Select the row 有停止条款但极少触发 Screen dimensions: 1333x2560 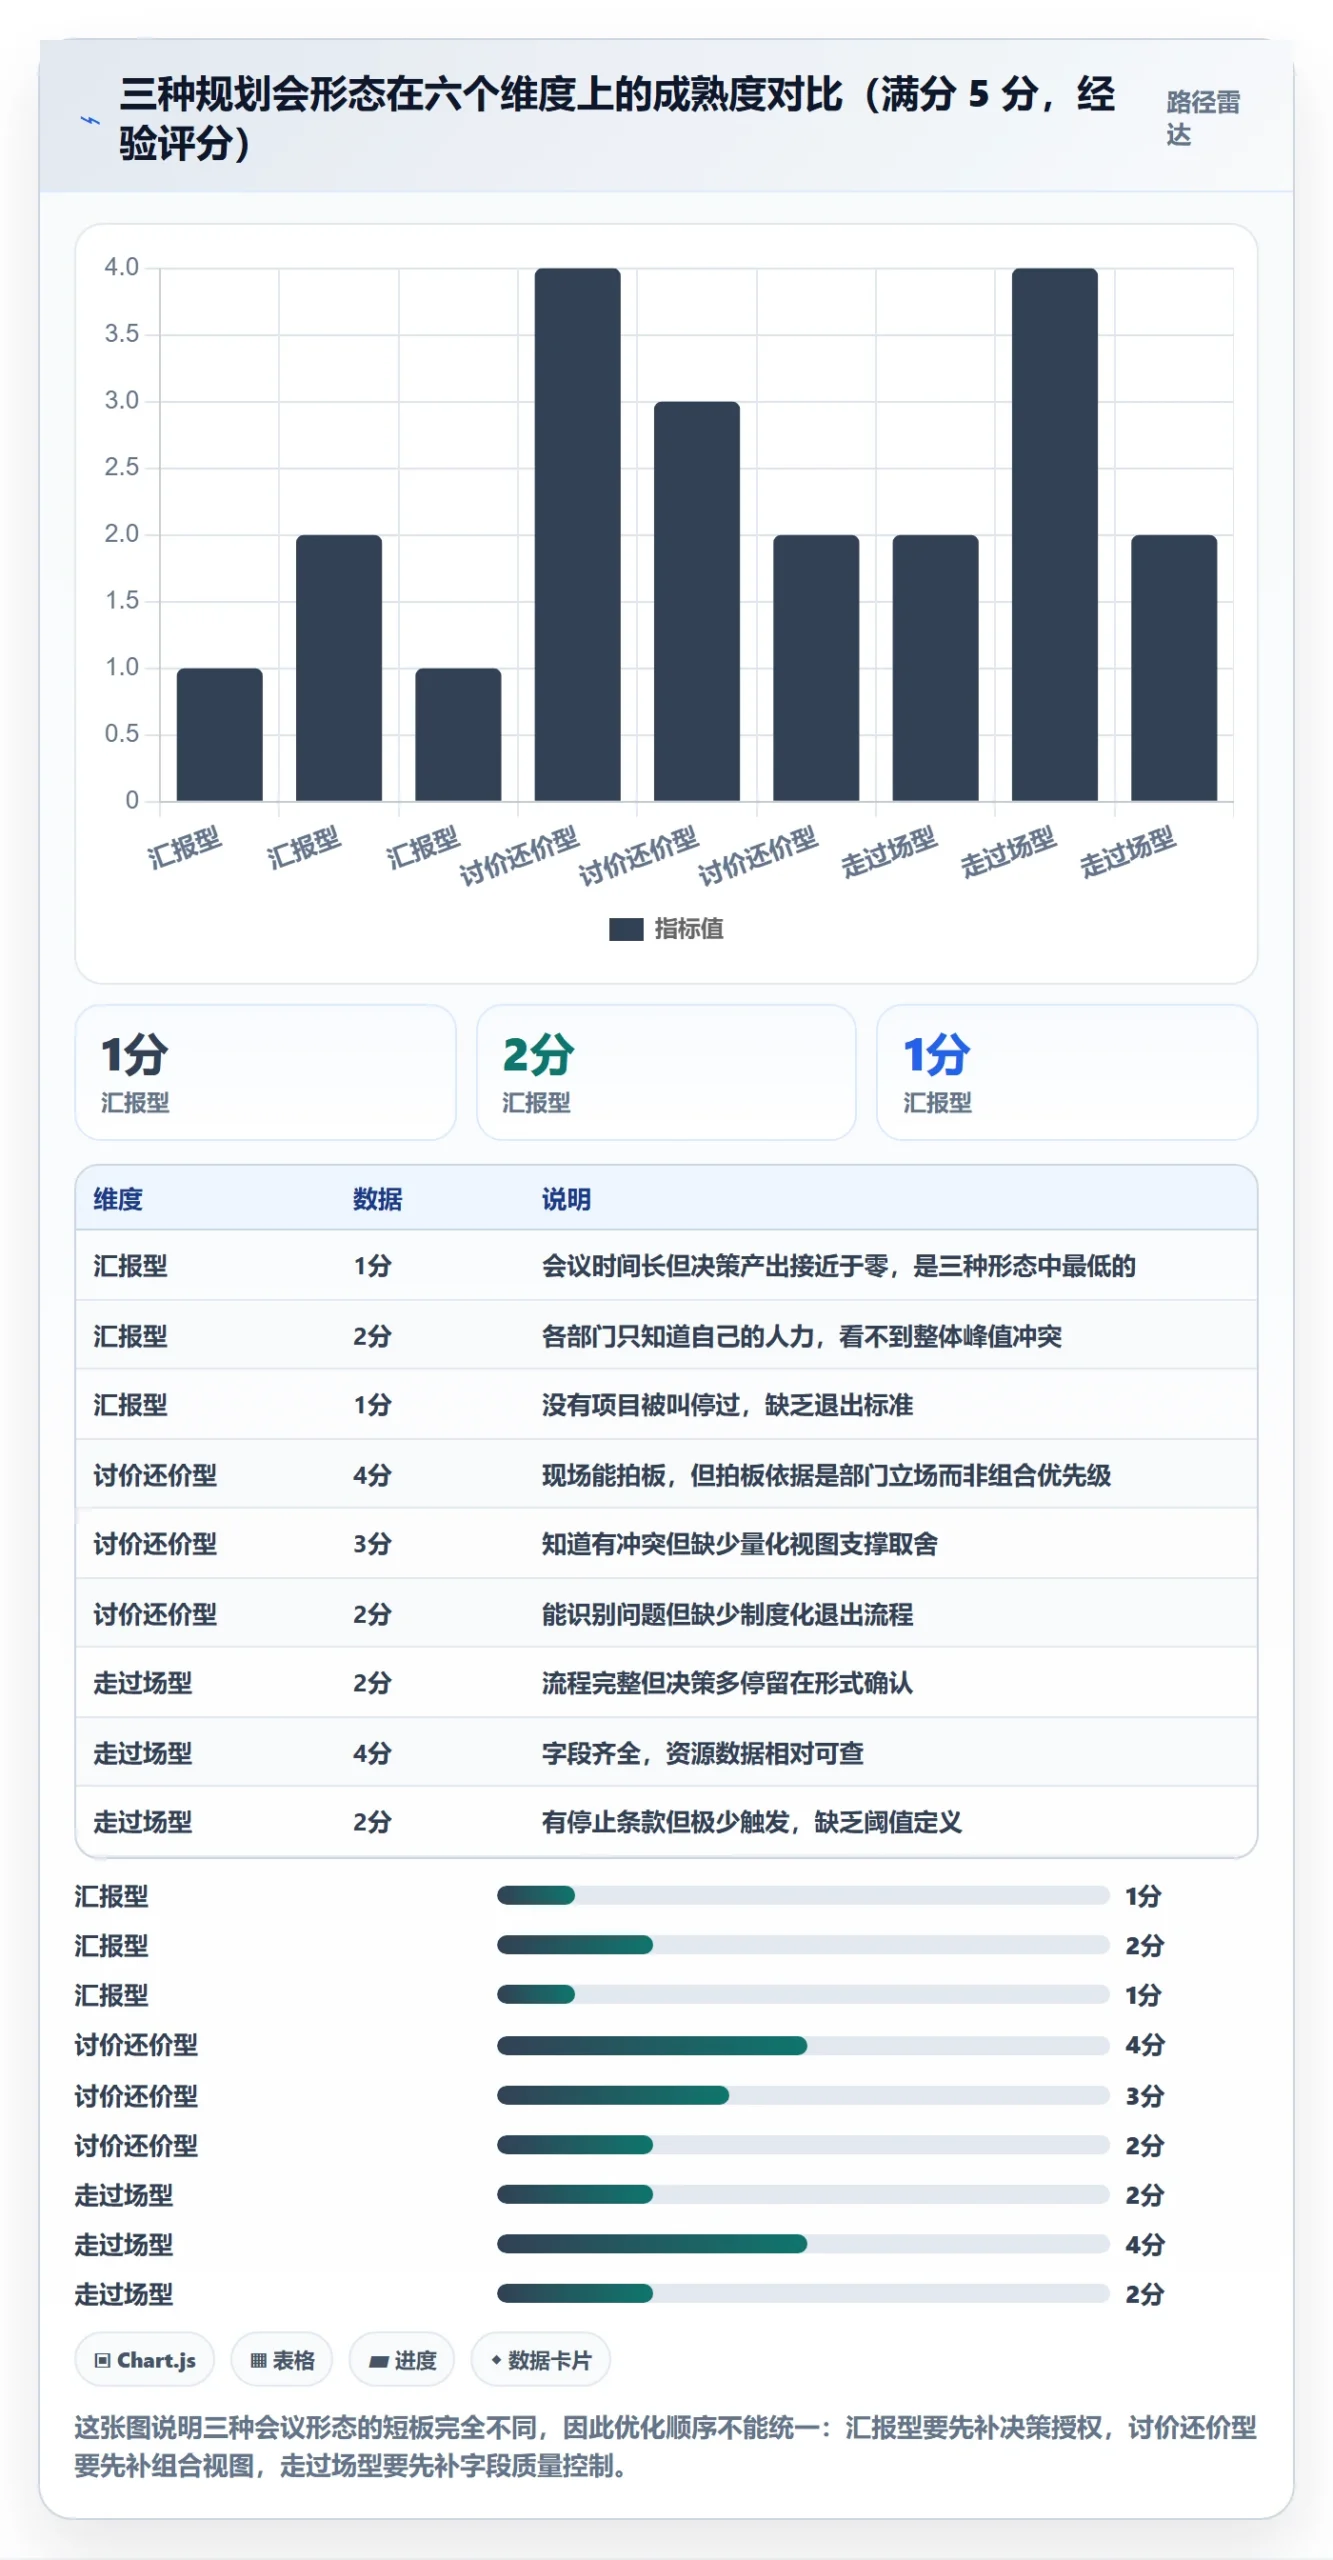click(x=666, y=1822)
